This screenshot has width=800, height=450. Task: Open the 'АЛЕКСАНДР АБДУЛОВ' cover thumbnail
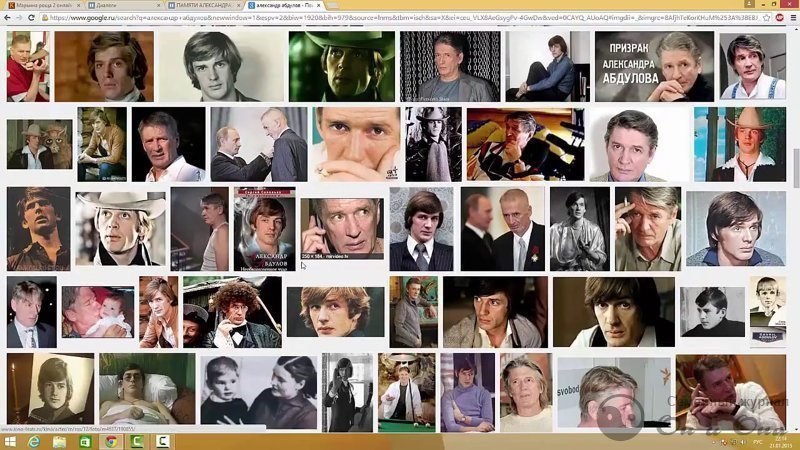(264, 229)
